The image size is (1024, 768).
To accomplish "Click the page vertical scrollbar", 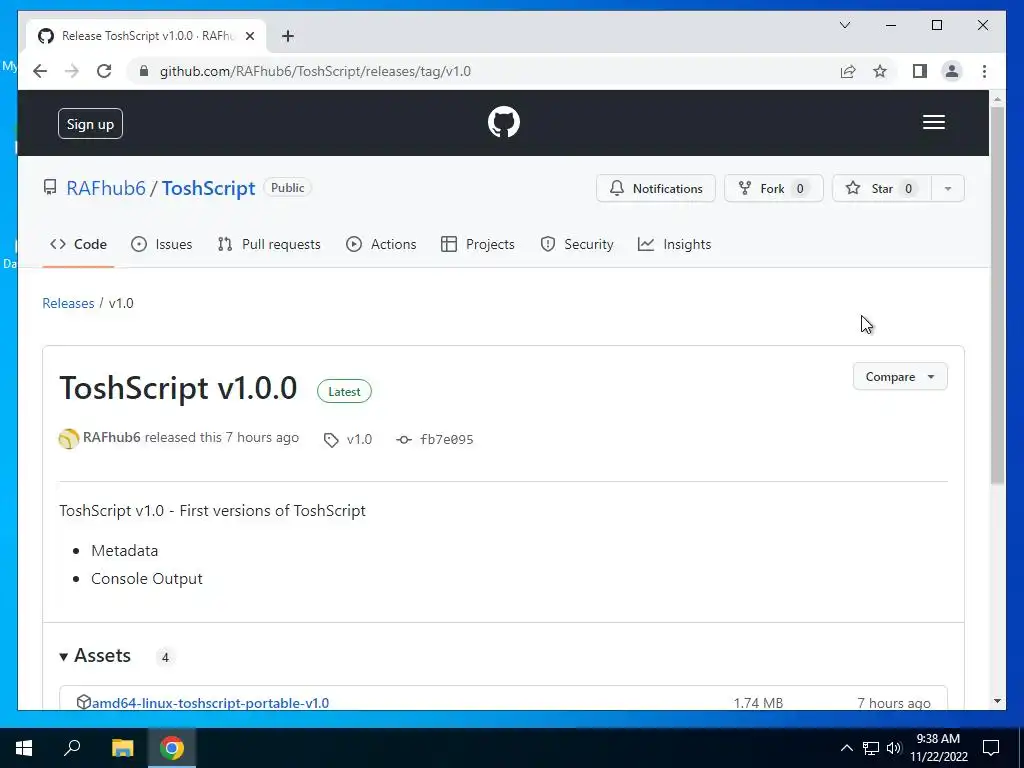I will pyautogui.click(x=997, y=295).
